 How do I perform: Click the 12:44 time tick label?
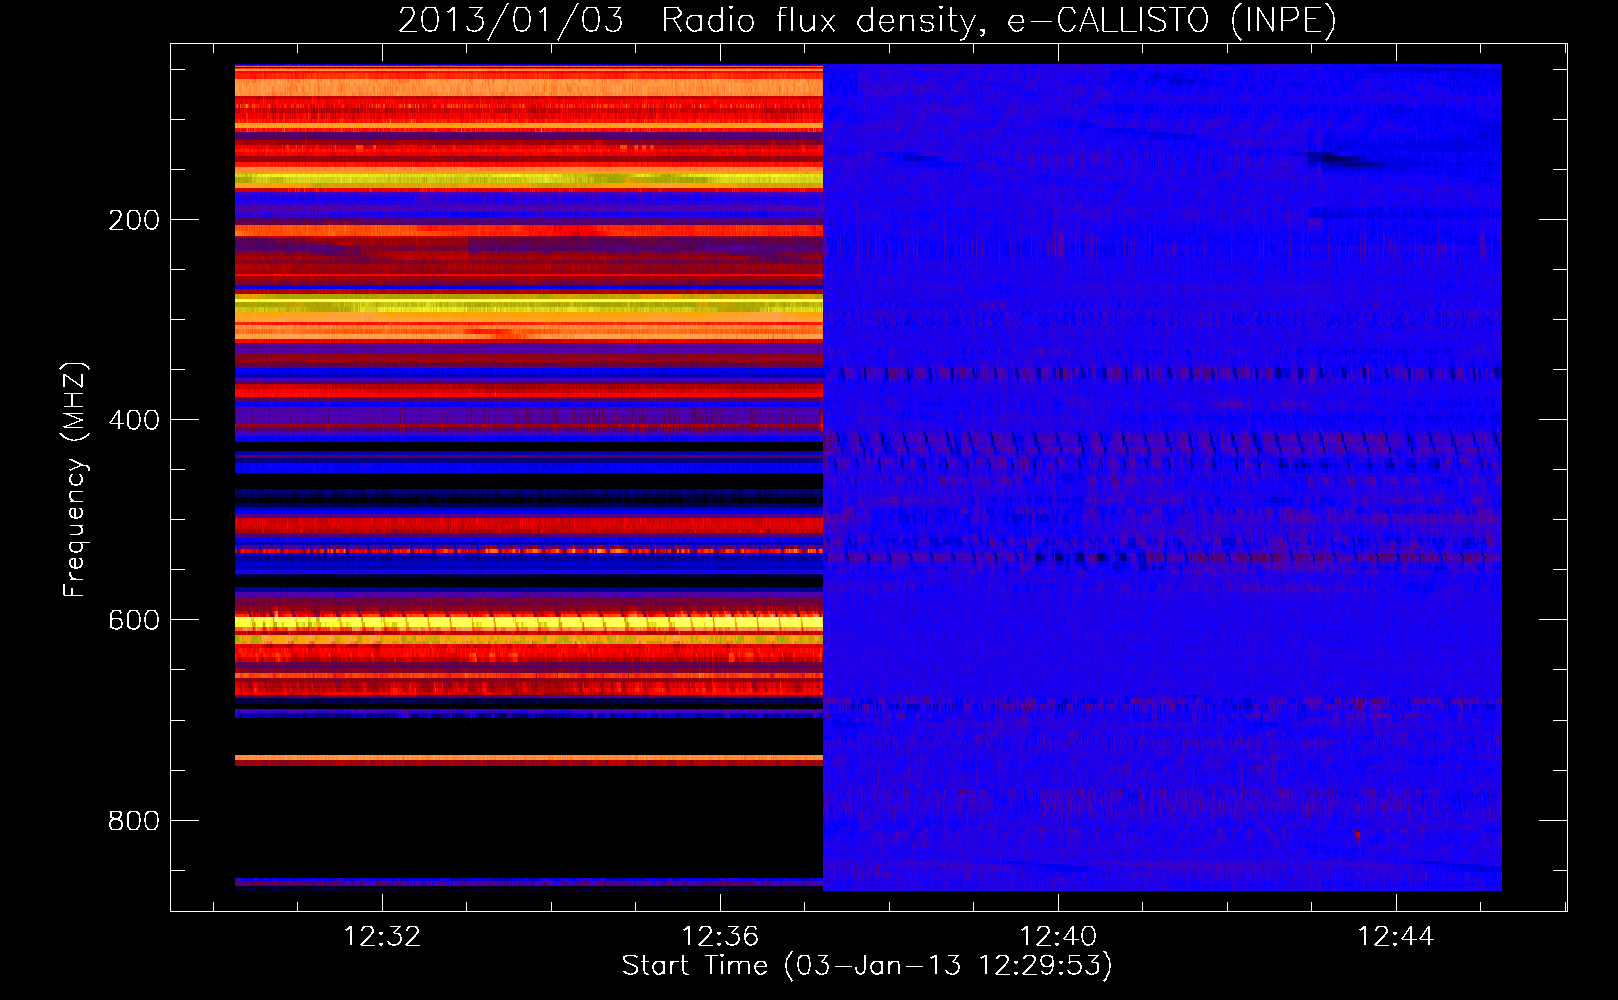1396,937
